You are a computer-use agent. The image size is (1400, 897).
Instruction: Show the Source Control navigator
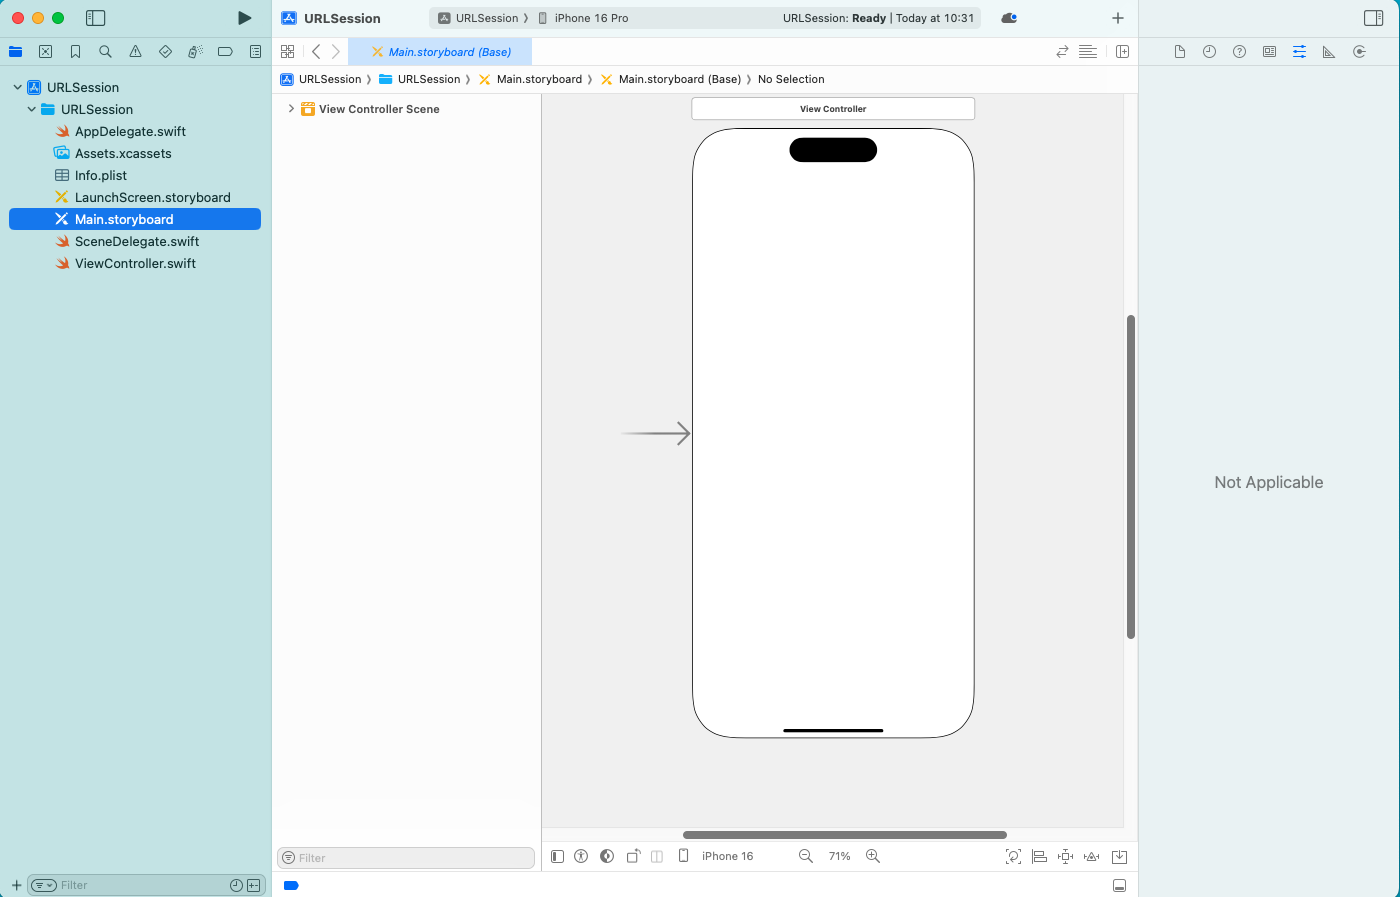(x=45, y=52)
